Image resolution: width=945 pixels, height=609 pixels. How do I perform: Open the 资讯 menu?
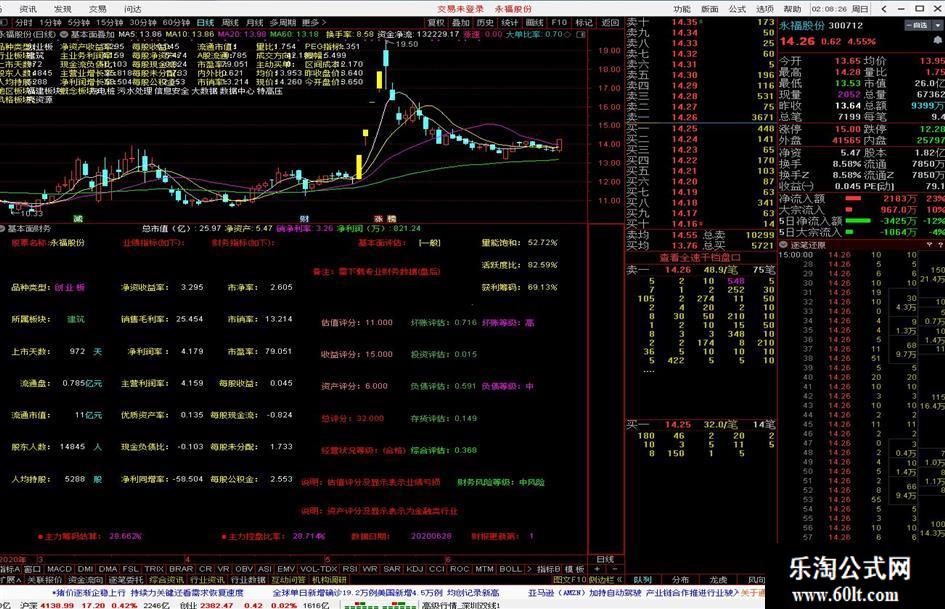(x=28, y=8)
